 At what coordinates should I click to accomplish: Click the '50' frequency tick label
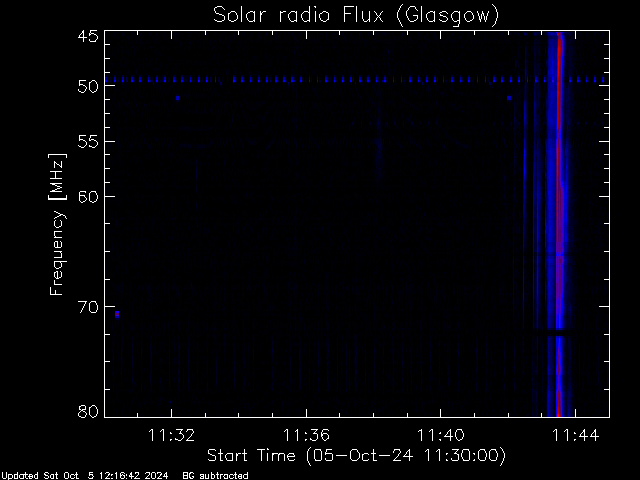pyautogui.click(x=88, y=86)
